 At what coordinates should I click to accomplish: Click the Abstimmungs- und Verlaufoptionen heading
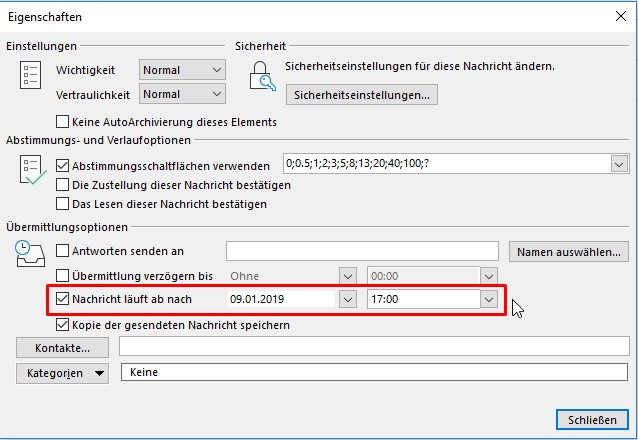(x=98, y=140)
